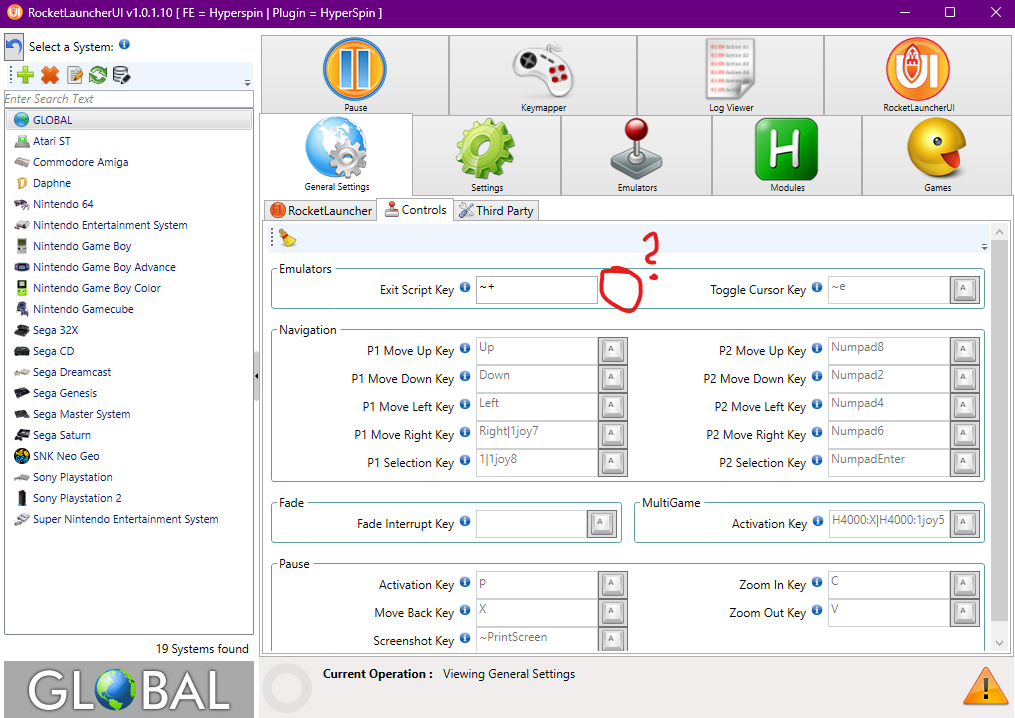Click the green refresh systems icon
This screenshot has width=1015, height=718.
point(98,75)
